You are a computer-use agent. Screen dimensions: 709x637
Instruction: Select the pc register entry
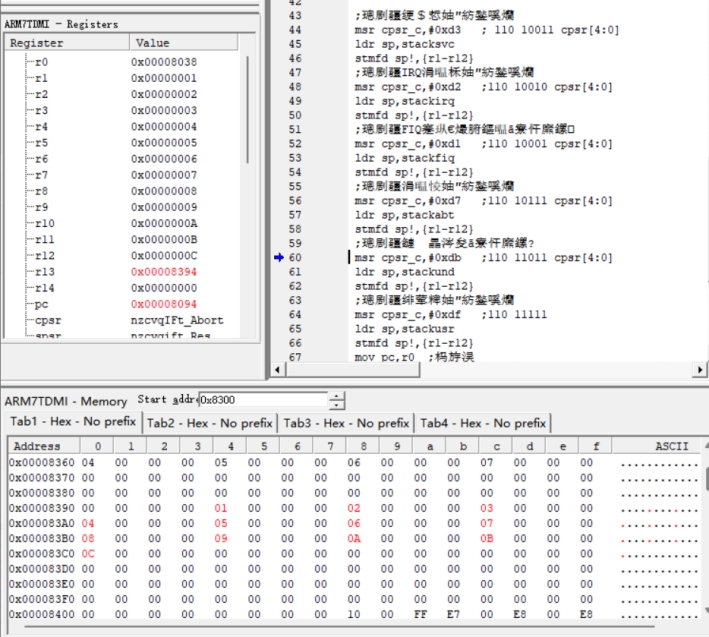[x=42, y=304]
